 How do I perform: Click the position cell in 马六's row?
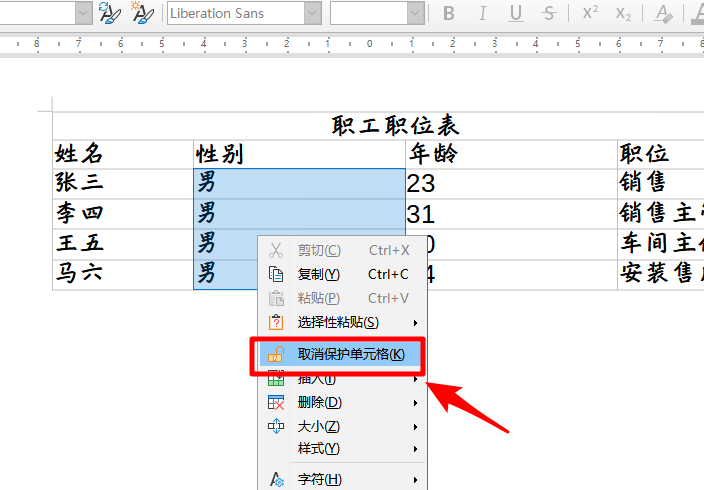point(661,273)
